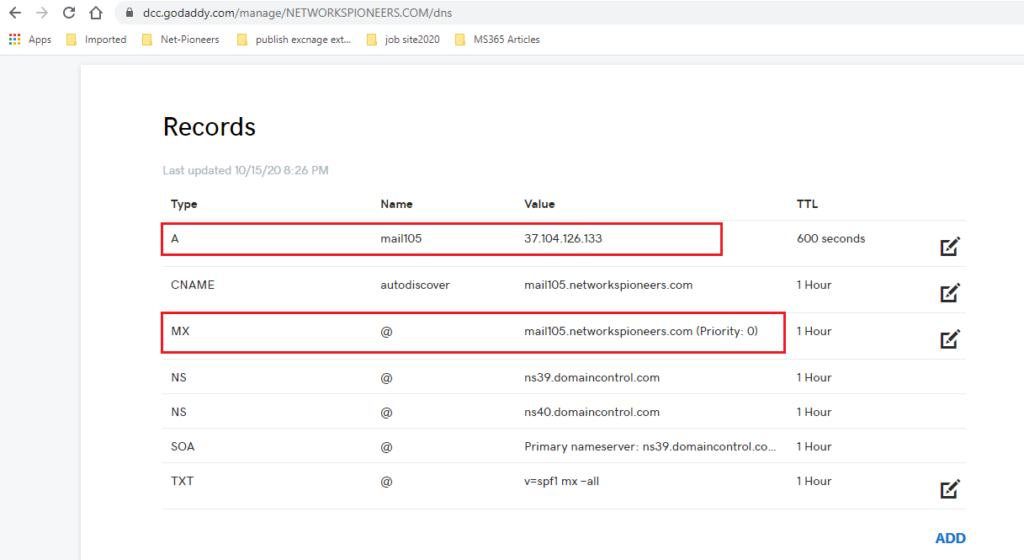Screen dimensions: 1024x560
Task: Open the Imported bookmarks folder
Action: click(x=97, y=39)
